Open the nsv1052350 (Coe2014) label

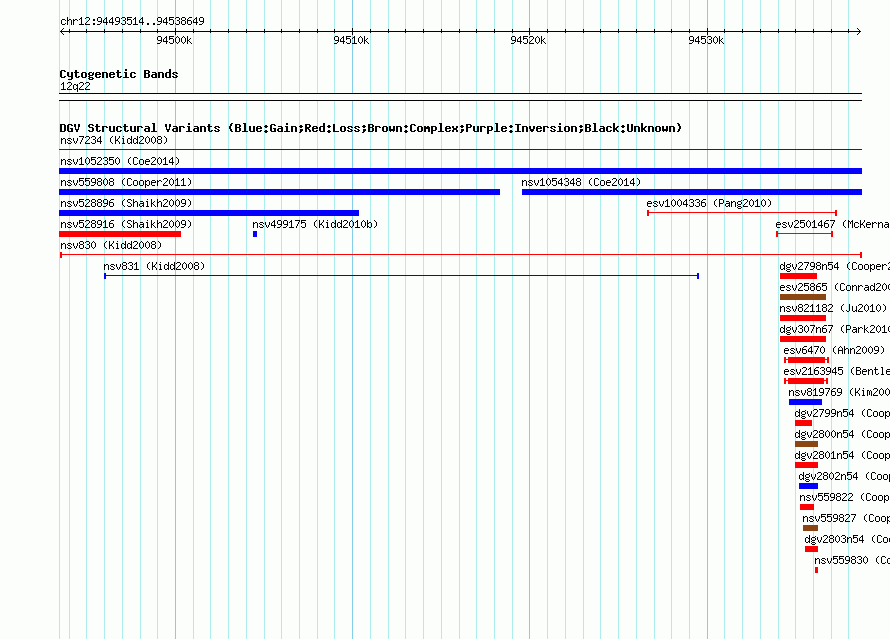point(120,161)
